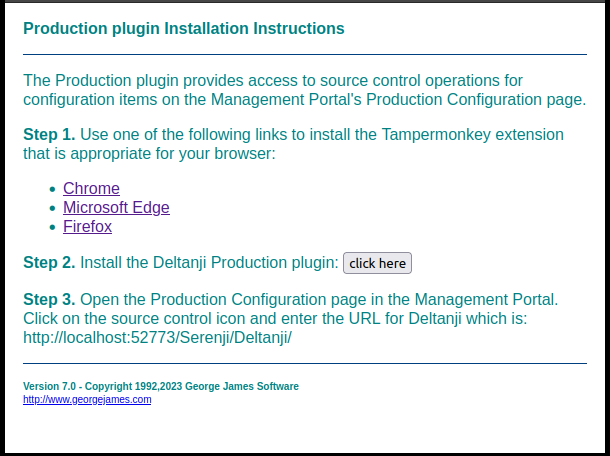Click "Install the Deltanji Production plugin" text
Viewport: 610px width, 456px height.
(x=209, y=263)
